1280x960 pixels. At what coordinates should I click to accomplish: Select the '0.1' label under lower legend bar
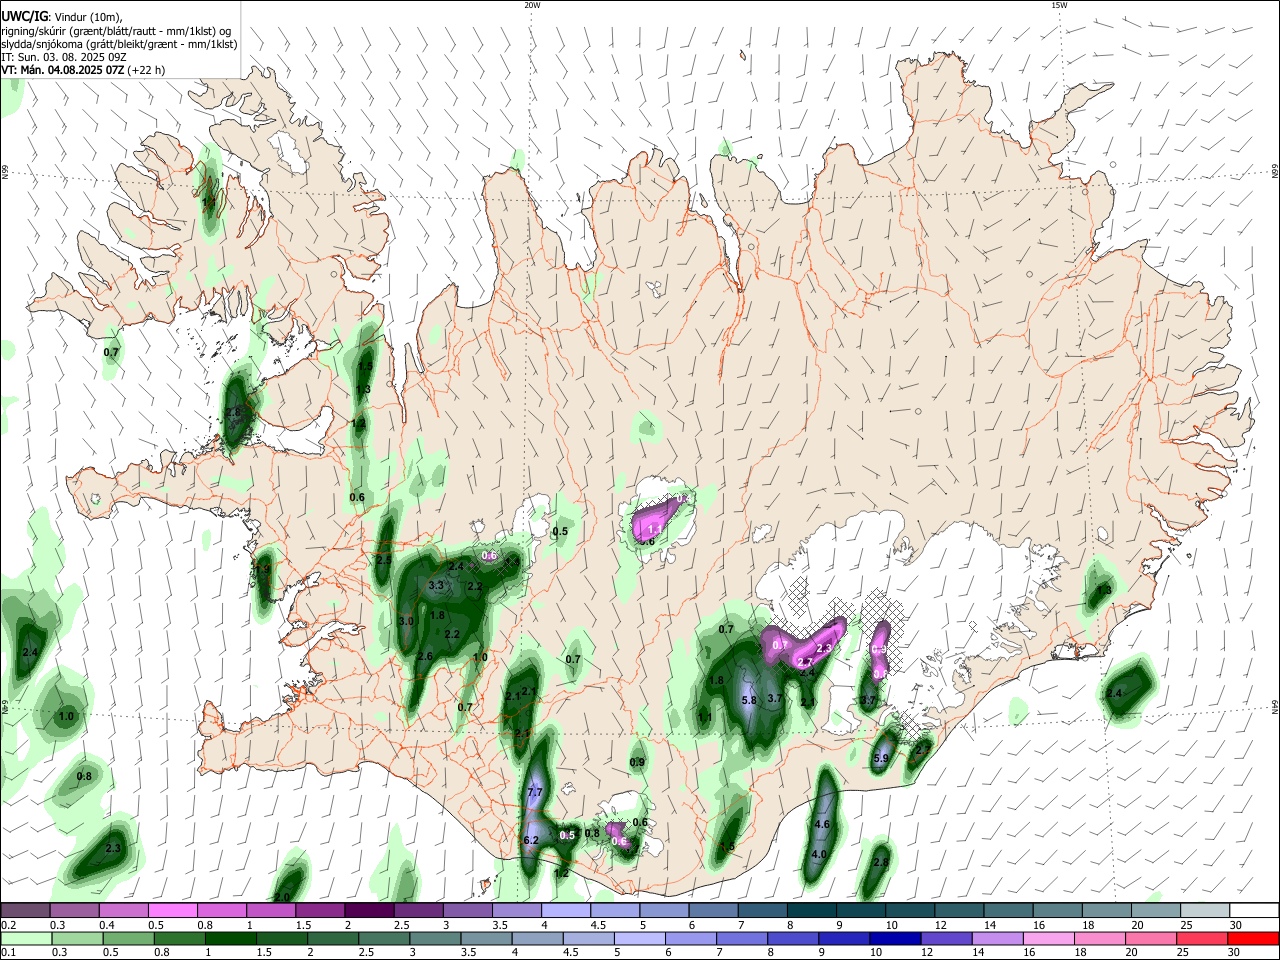click(x=8, y=952)
